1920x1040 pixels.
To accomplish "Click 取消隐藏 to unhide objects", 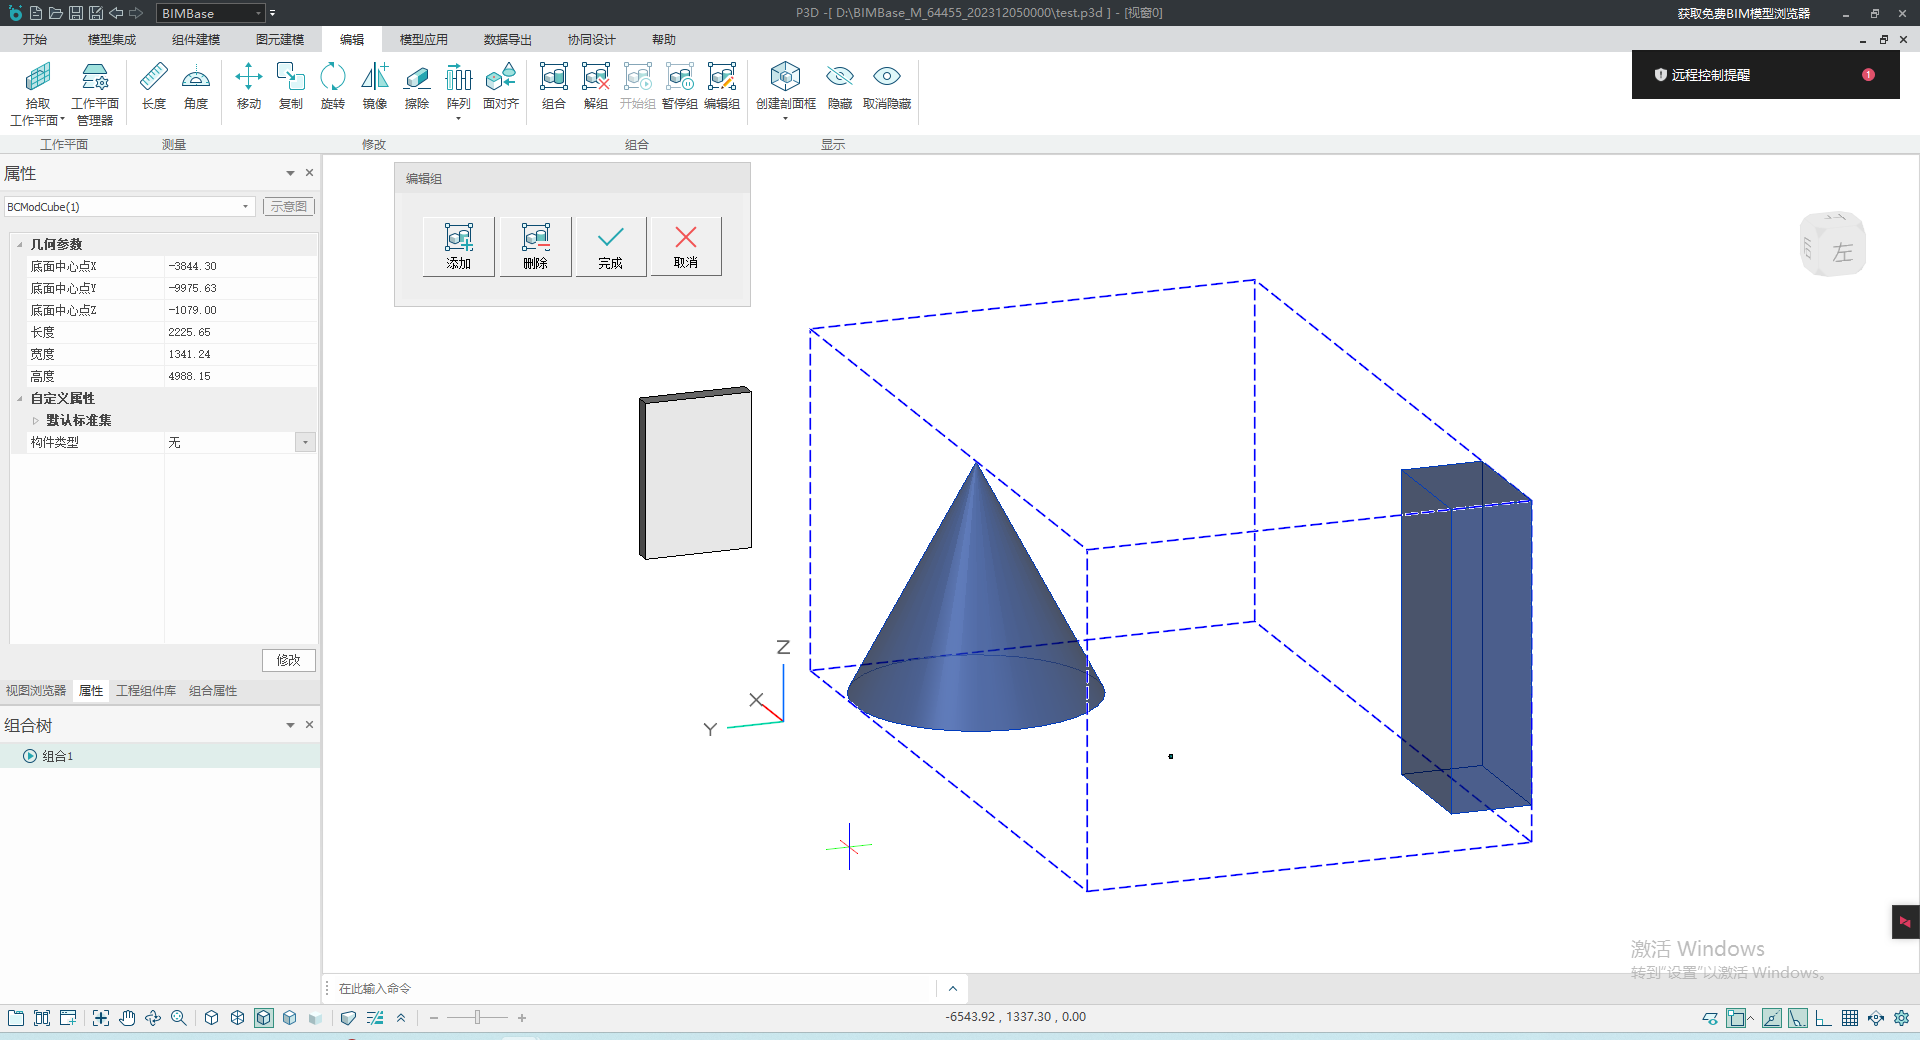I will [886, 86].
